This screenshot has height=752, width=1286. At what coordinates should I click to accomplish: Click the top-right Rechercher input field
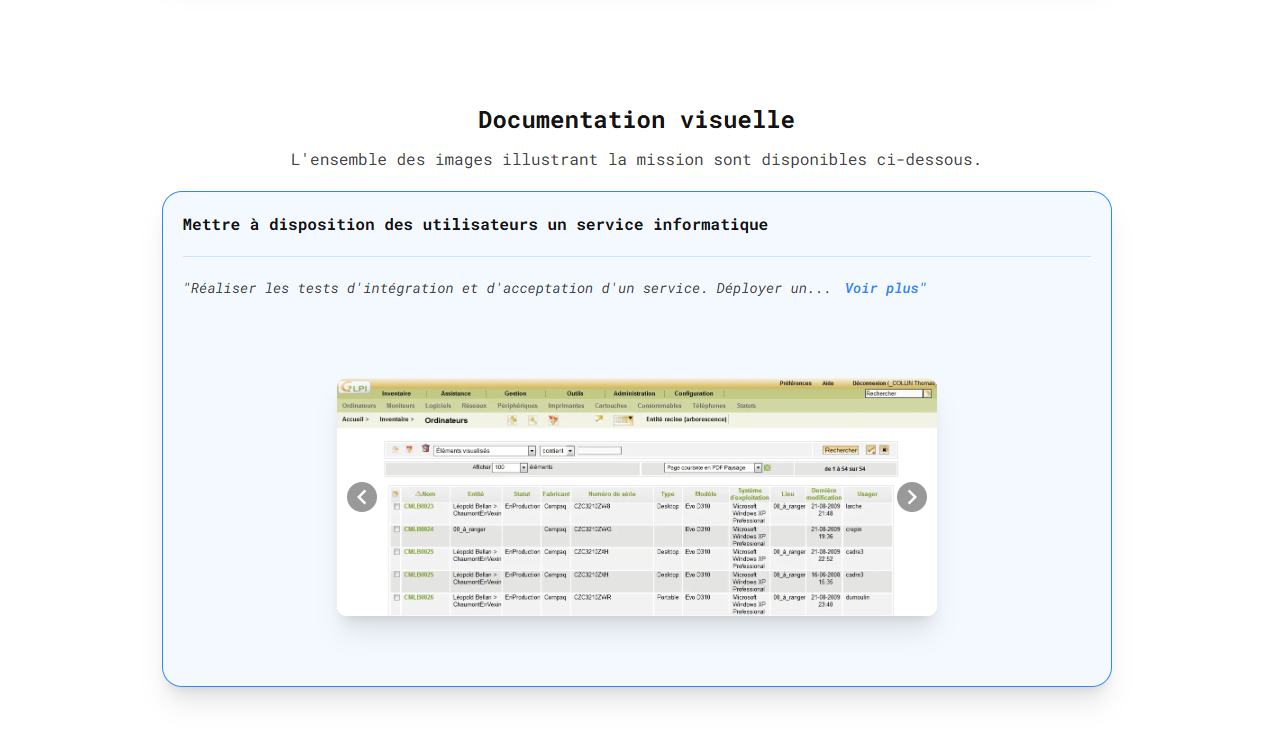point(894,394)
